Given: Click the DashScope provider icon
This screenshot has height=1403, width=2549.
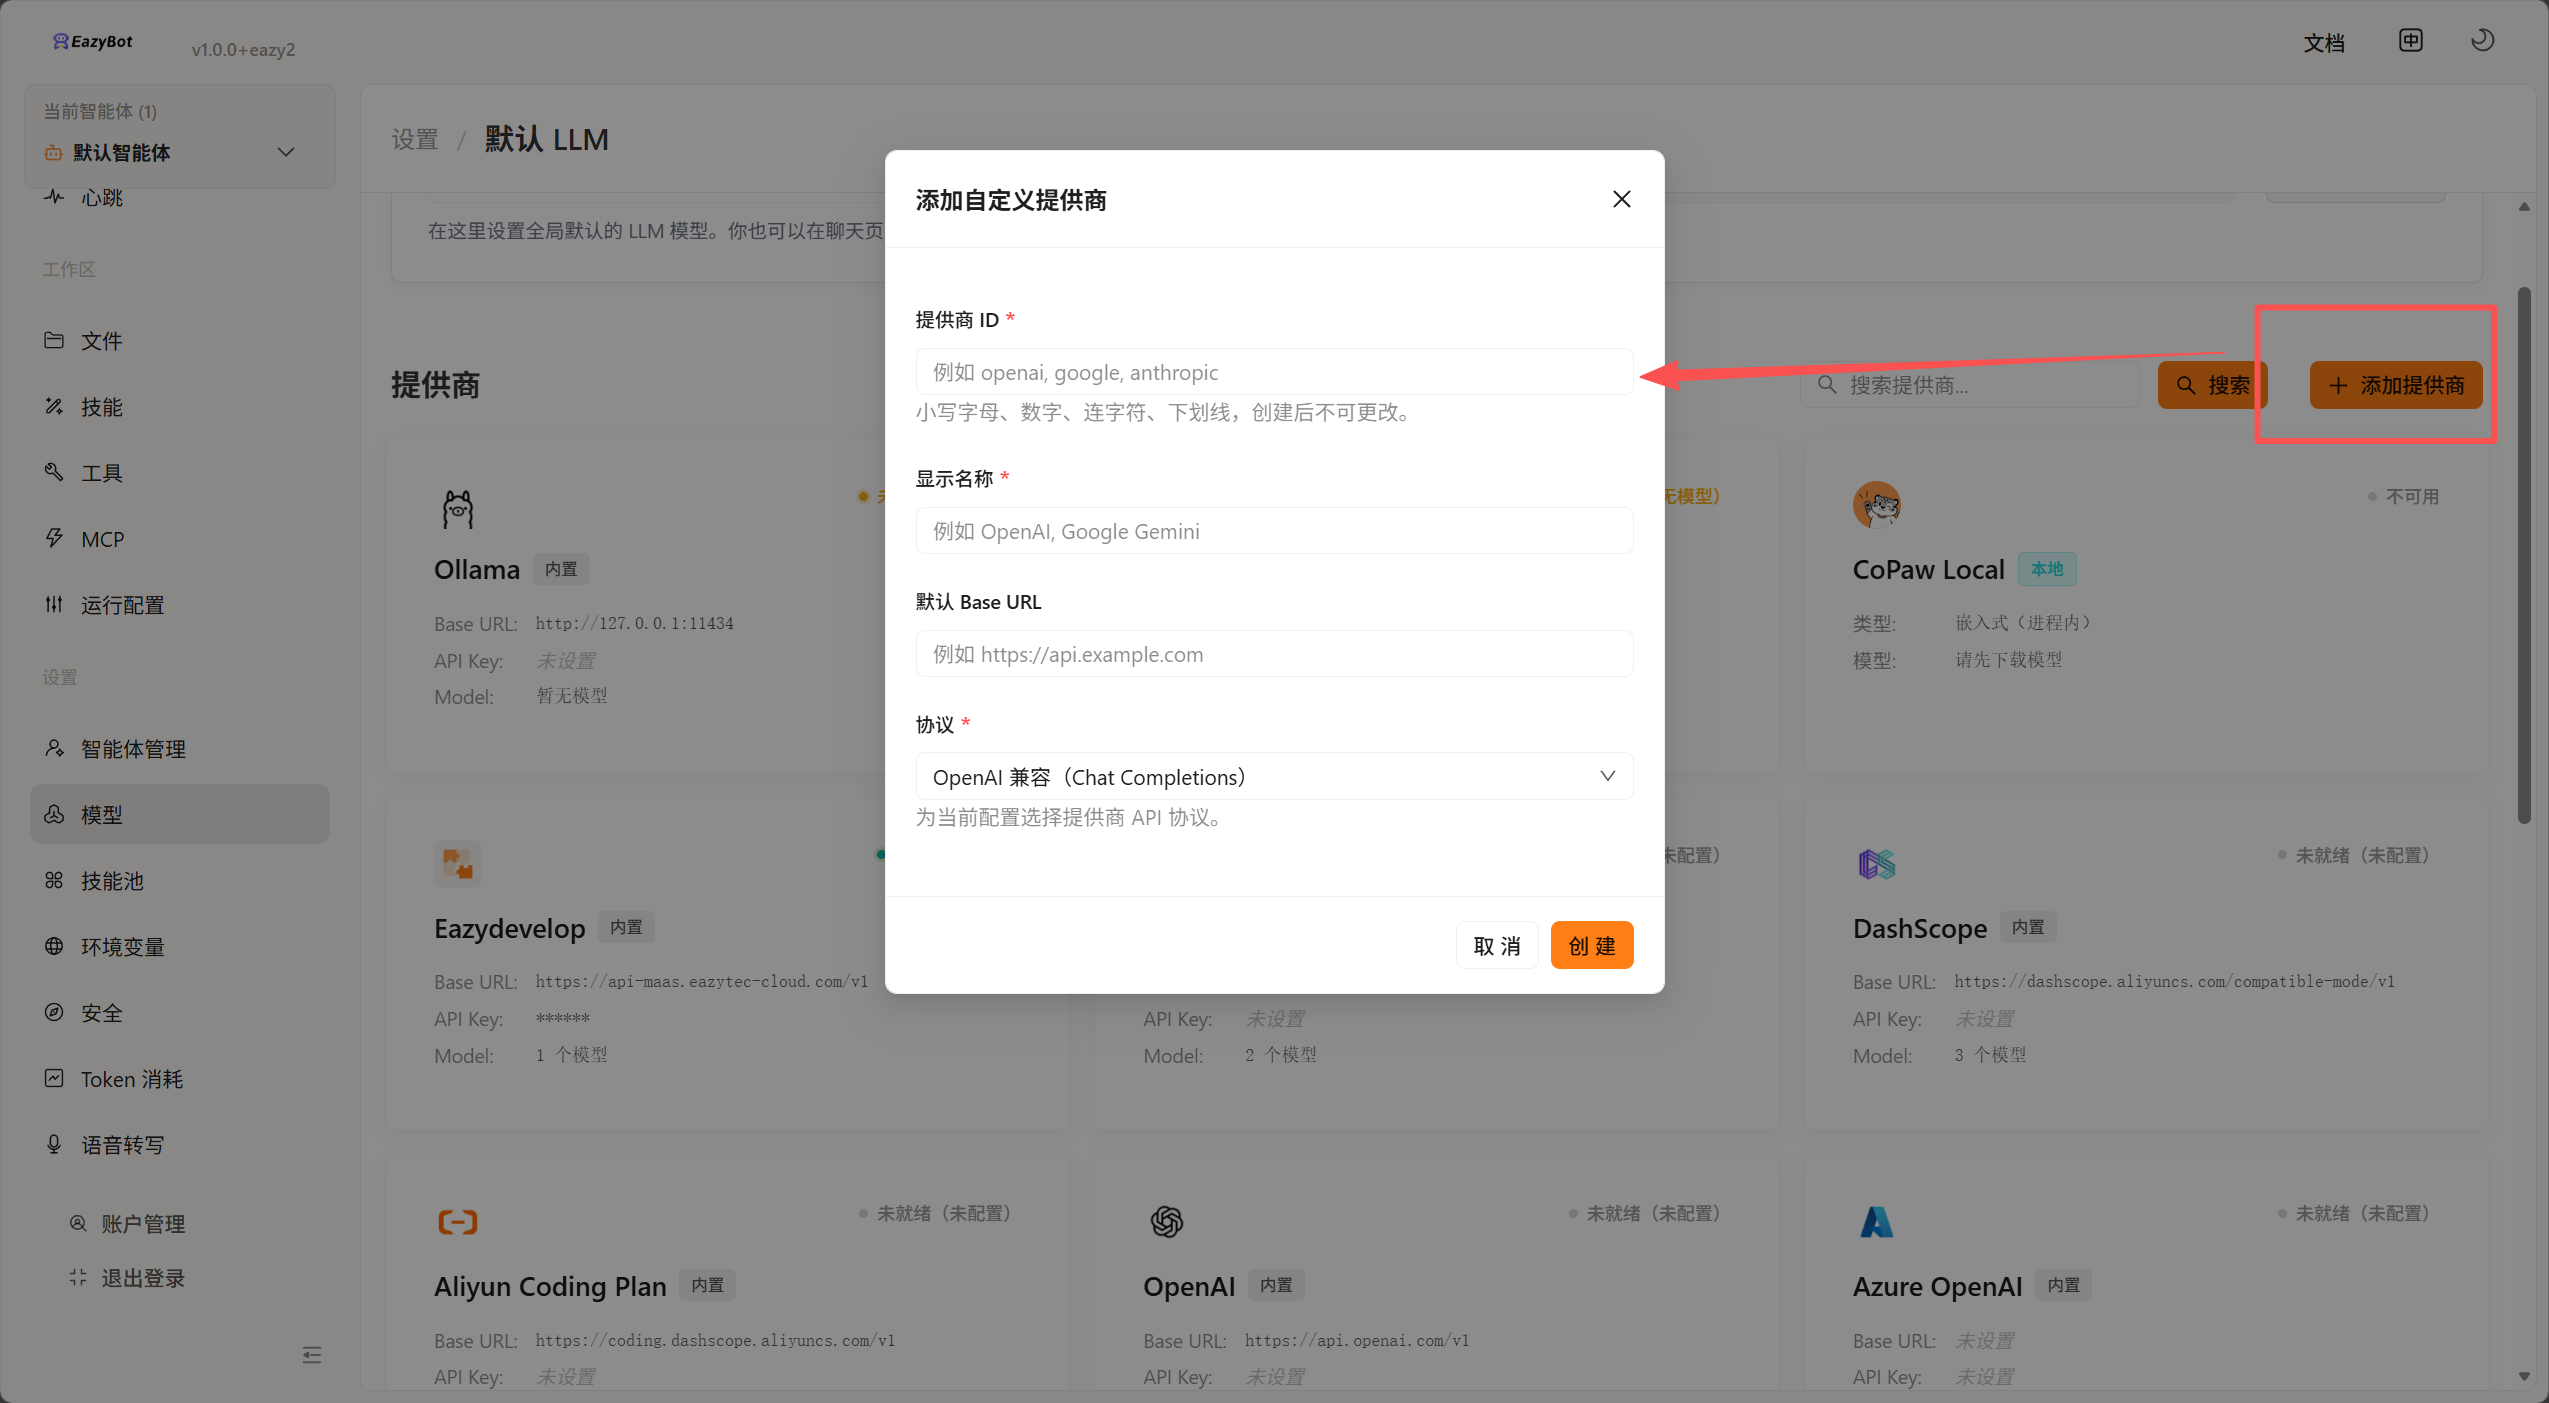Looking at the screenshot, I should [1877, 863].
